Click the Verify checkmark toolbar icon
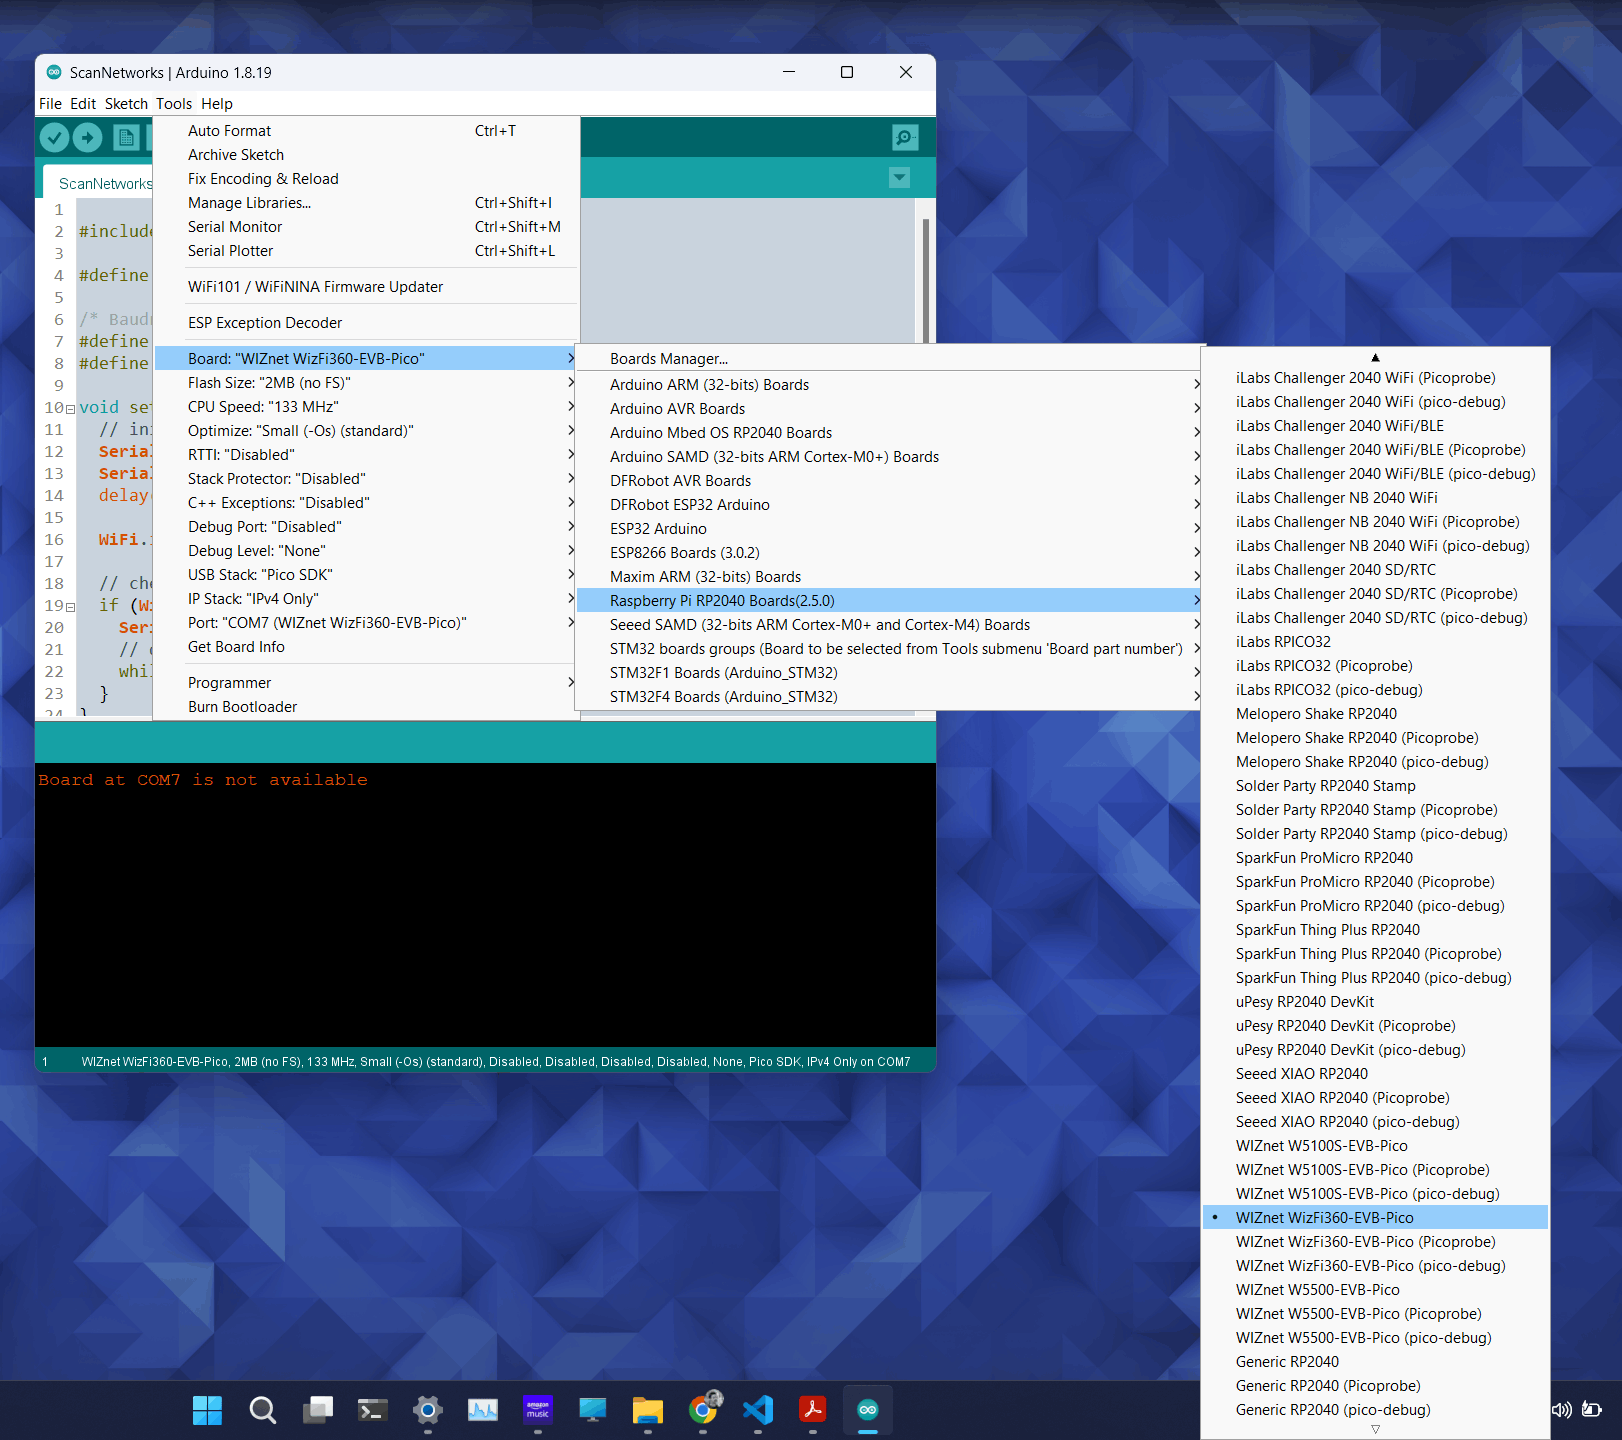Screen dimensions: 1622x1440 pyautogui.click(x=55, y=137)
